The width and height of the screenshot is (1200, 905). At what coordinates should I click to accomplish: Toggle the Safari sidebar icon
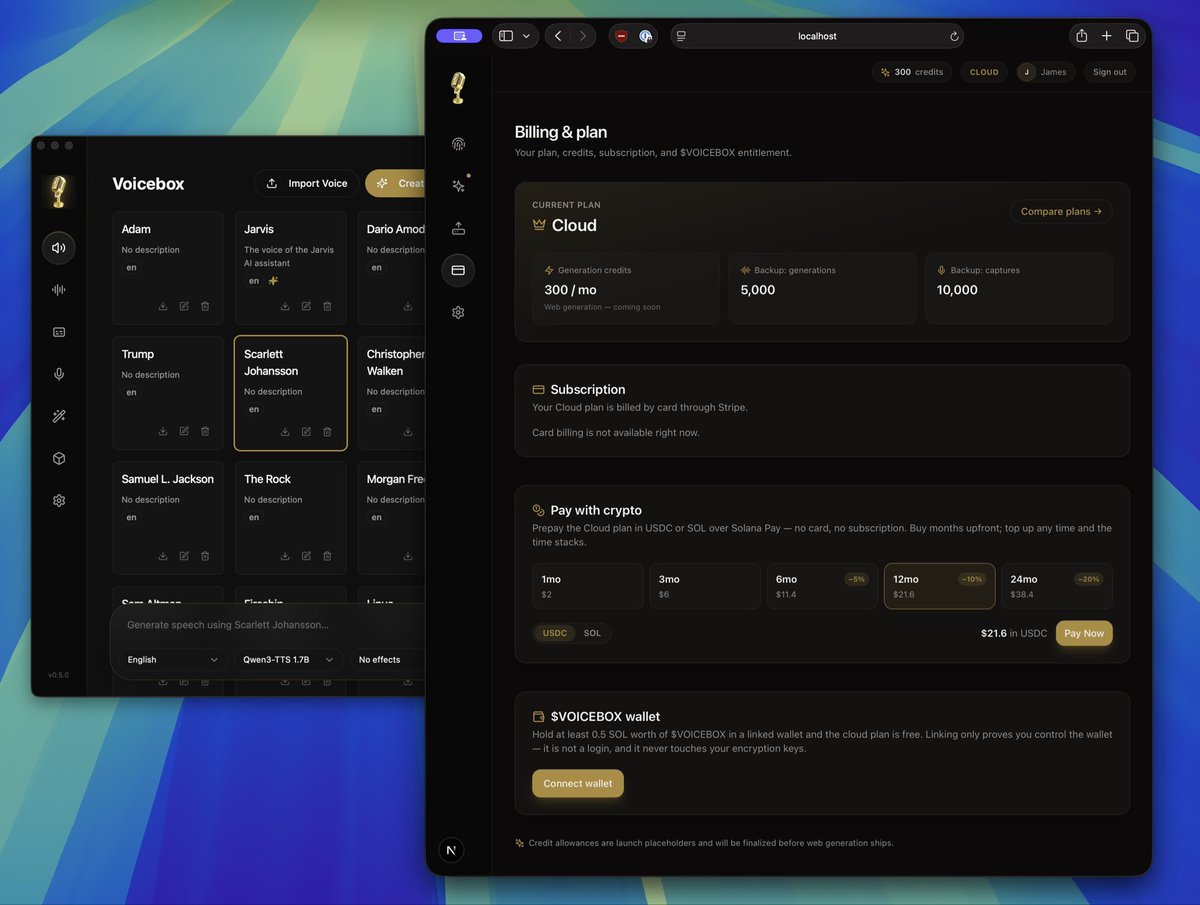[506, 36]
